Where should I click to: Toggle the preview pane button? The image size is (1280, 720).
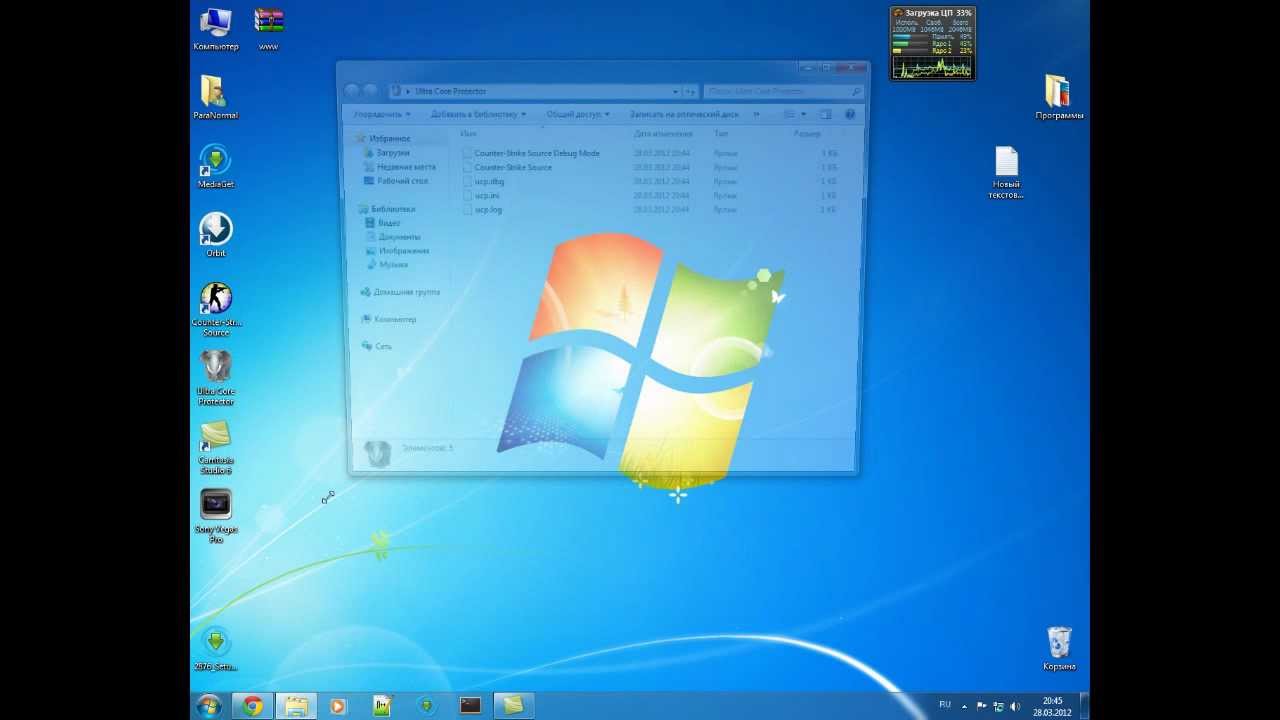tap(825, 114)
